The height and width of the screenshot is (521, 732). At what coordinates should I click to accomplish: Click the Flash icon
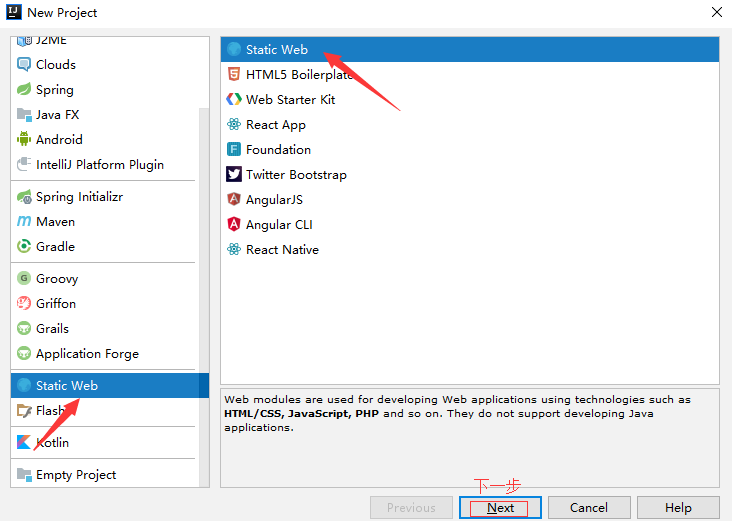[x=24, y=410]
